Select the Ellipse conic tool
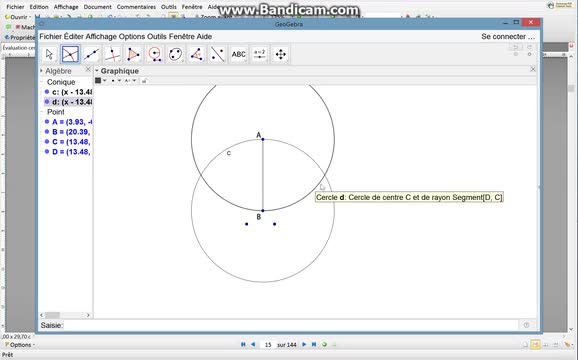Image resolution: width=578 pixels, height=360 pixels. (x=175, y=55)
